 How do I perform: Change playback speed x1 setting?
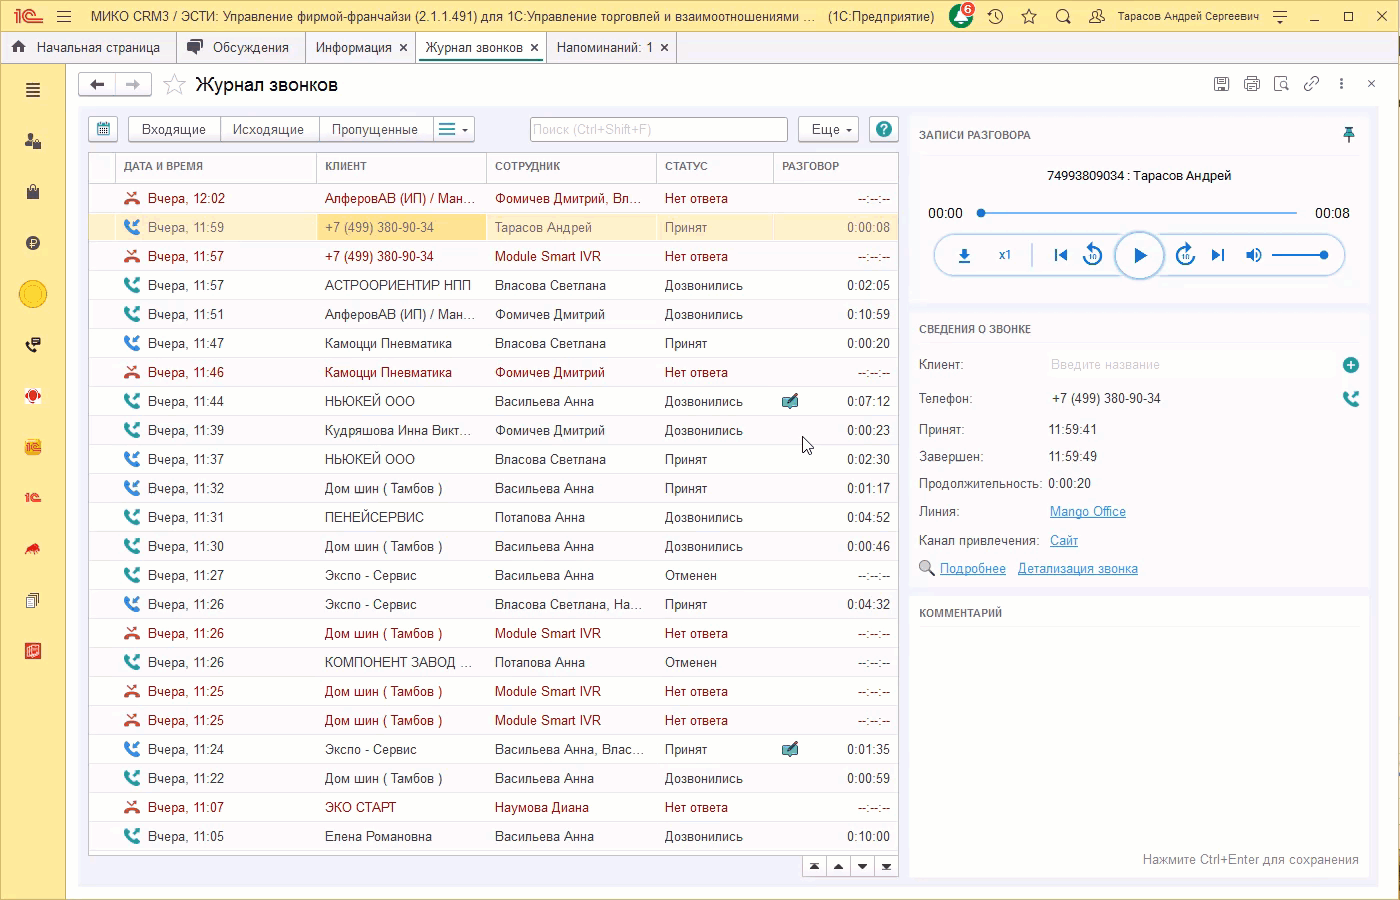tap(1004, 256)
